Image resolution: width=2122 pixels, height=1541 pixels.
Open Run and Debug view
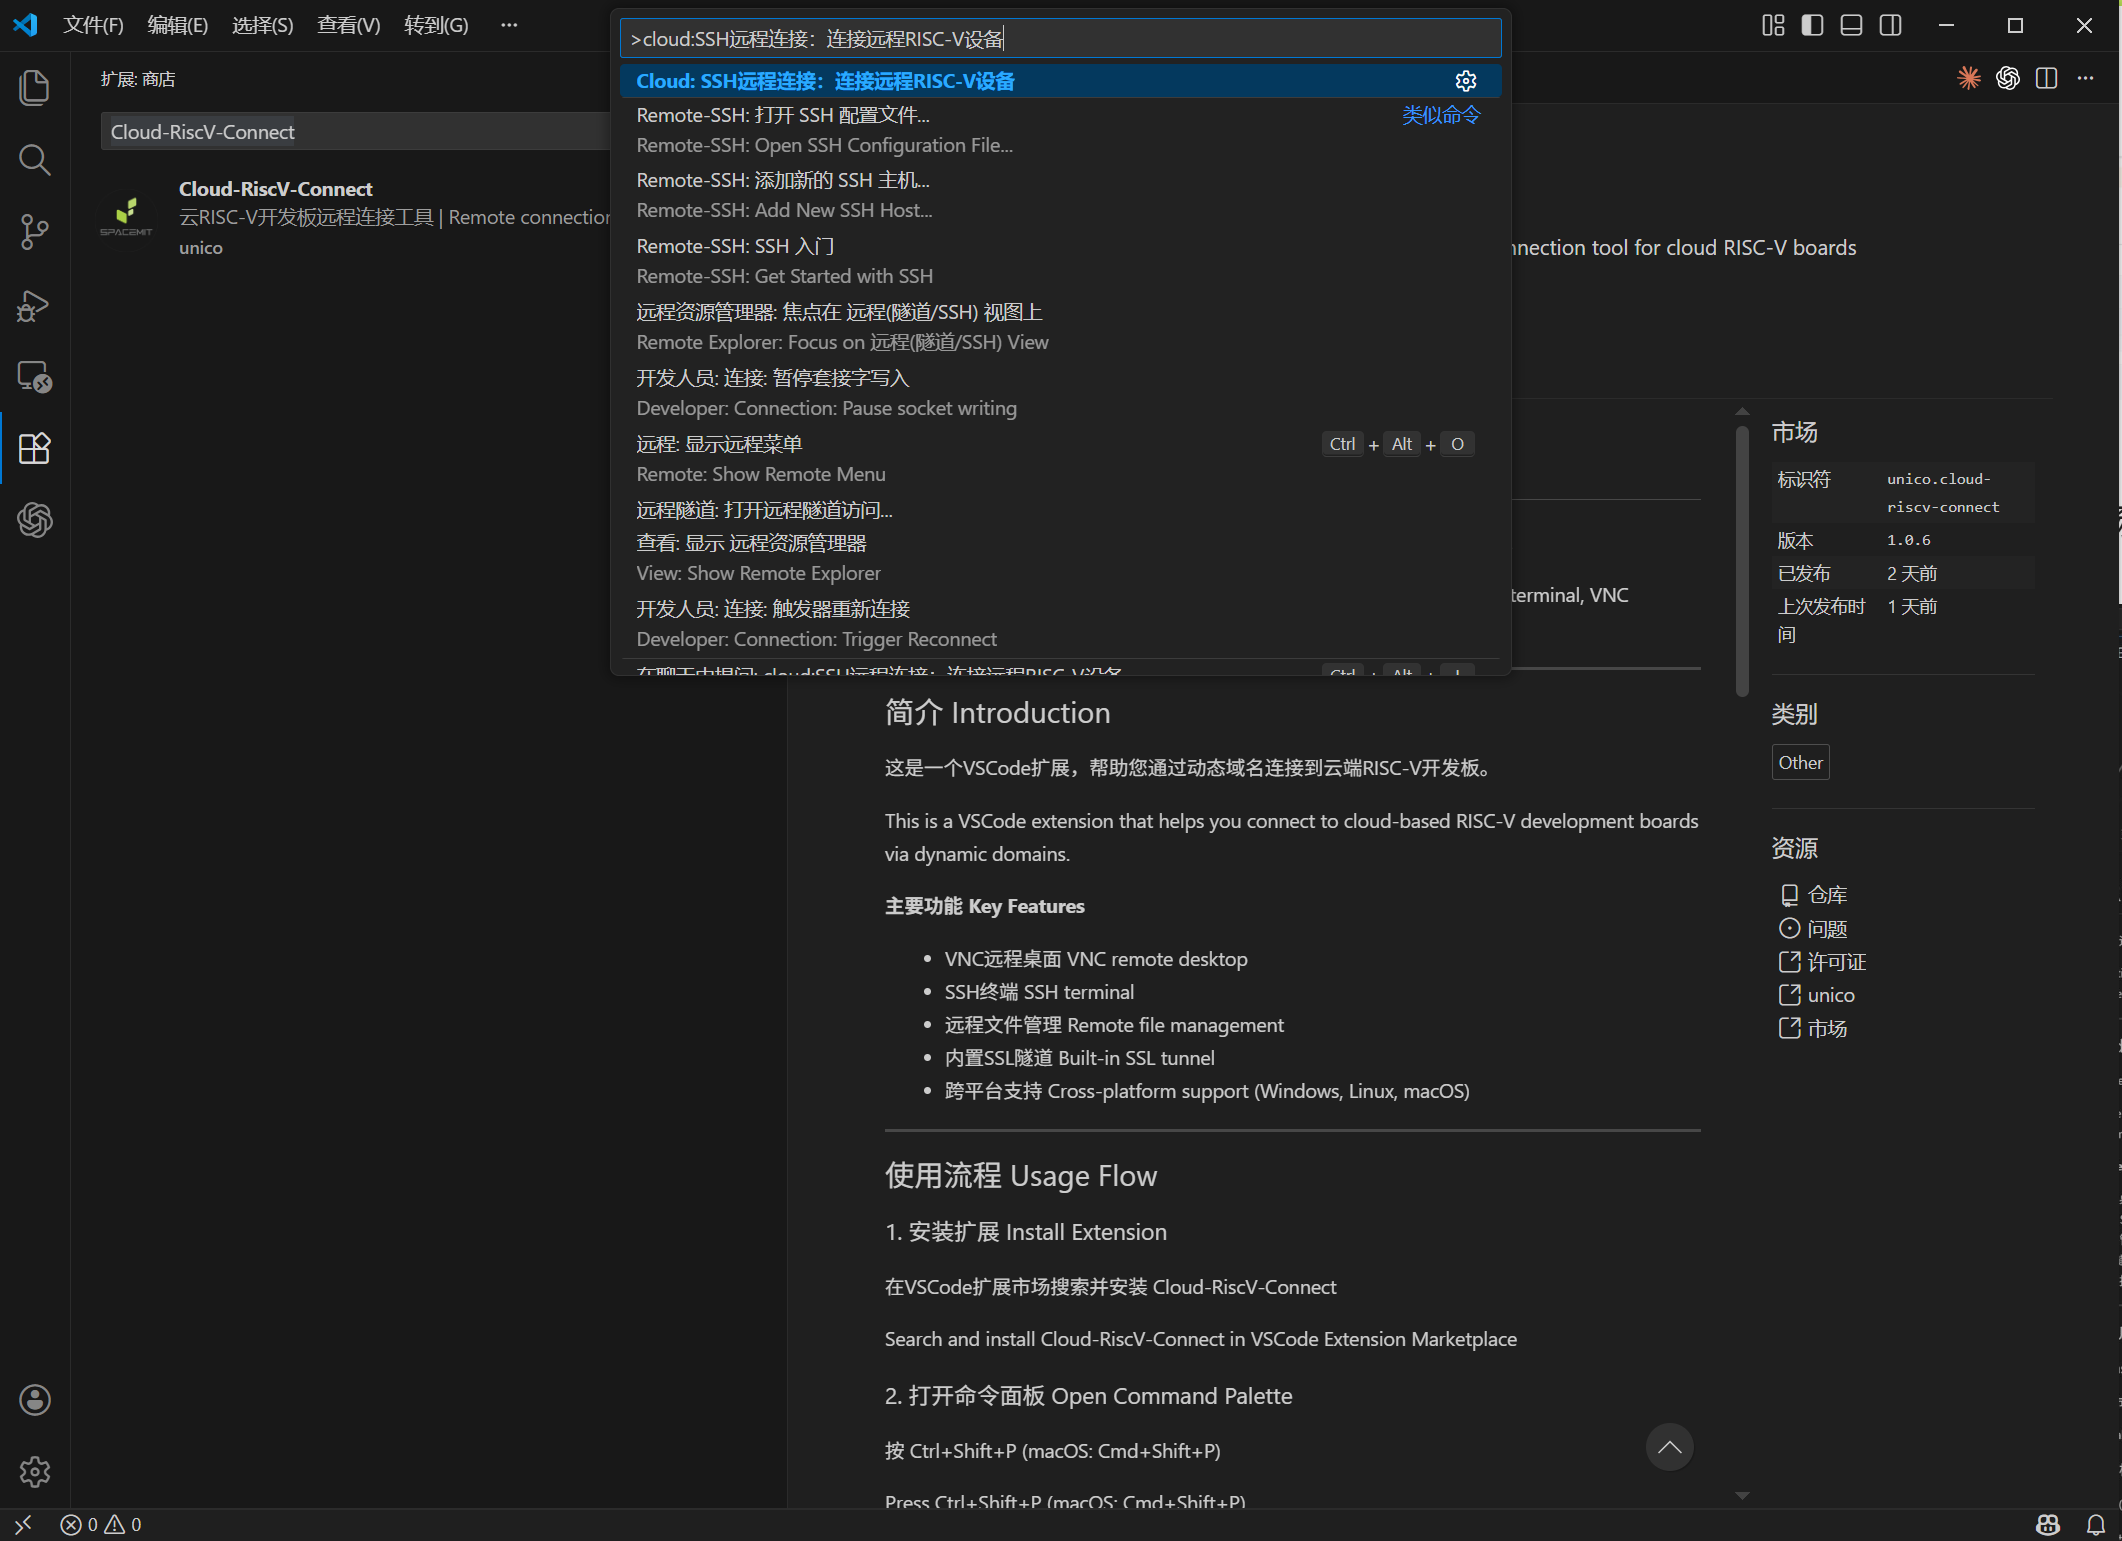click(34, 305)
